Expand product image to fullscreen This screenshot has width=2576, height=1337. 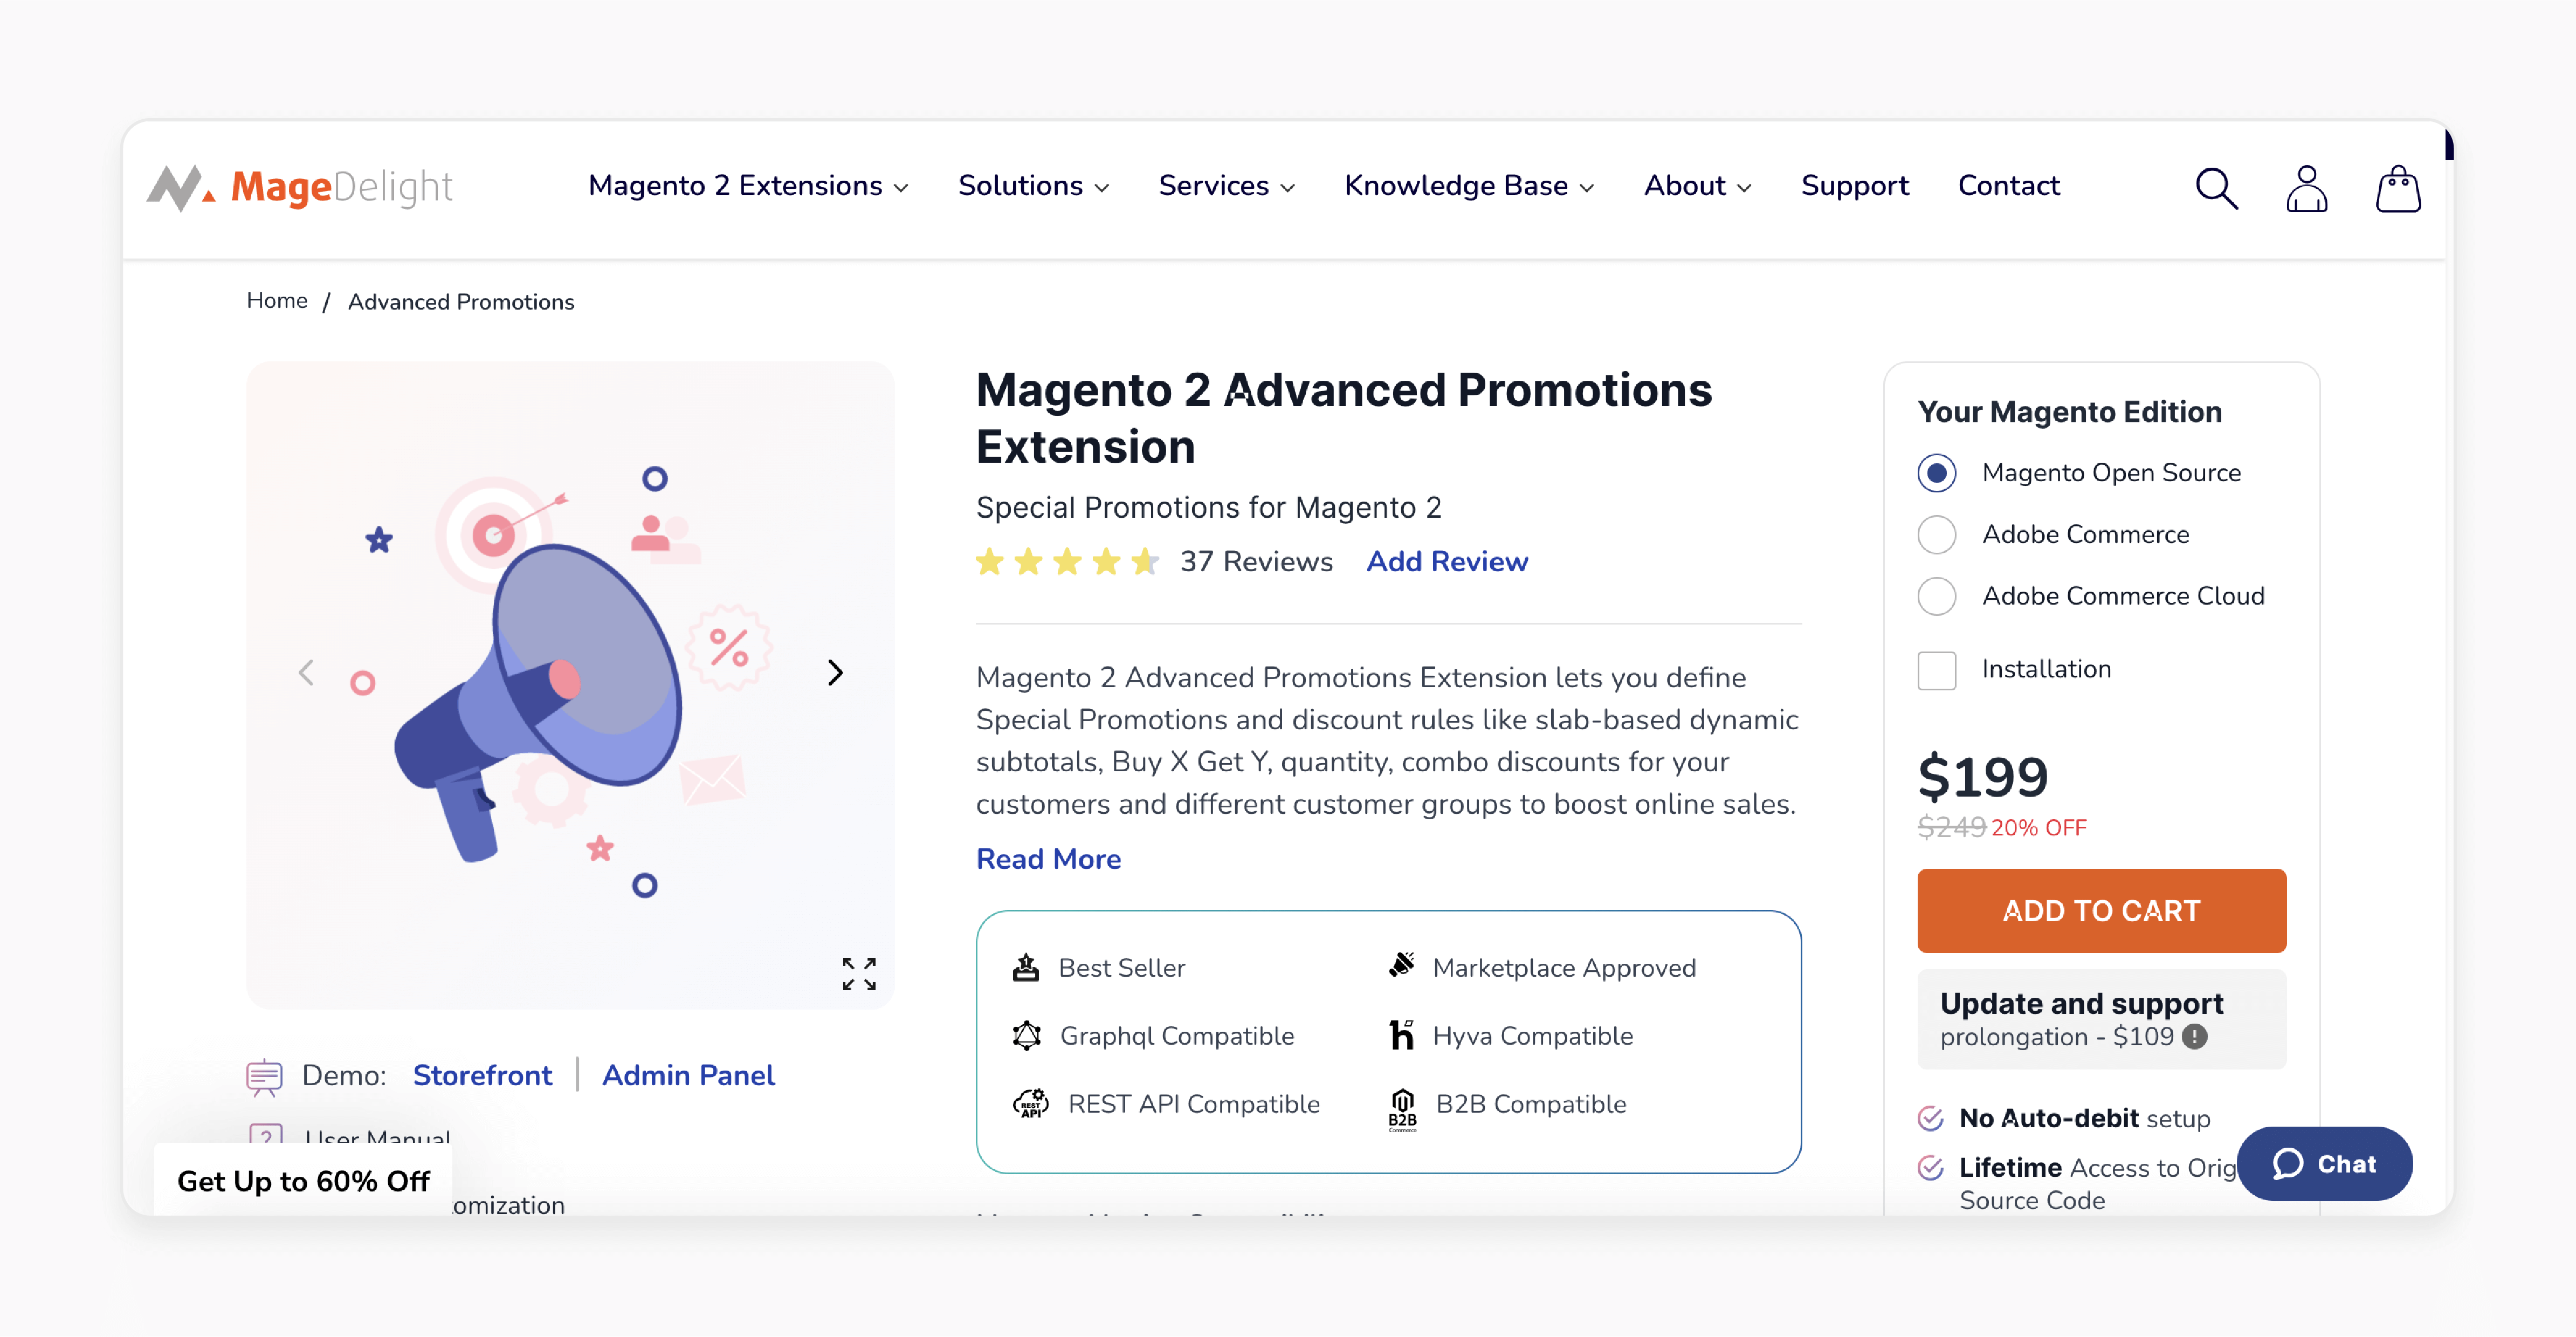click(858, 973)
